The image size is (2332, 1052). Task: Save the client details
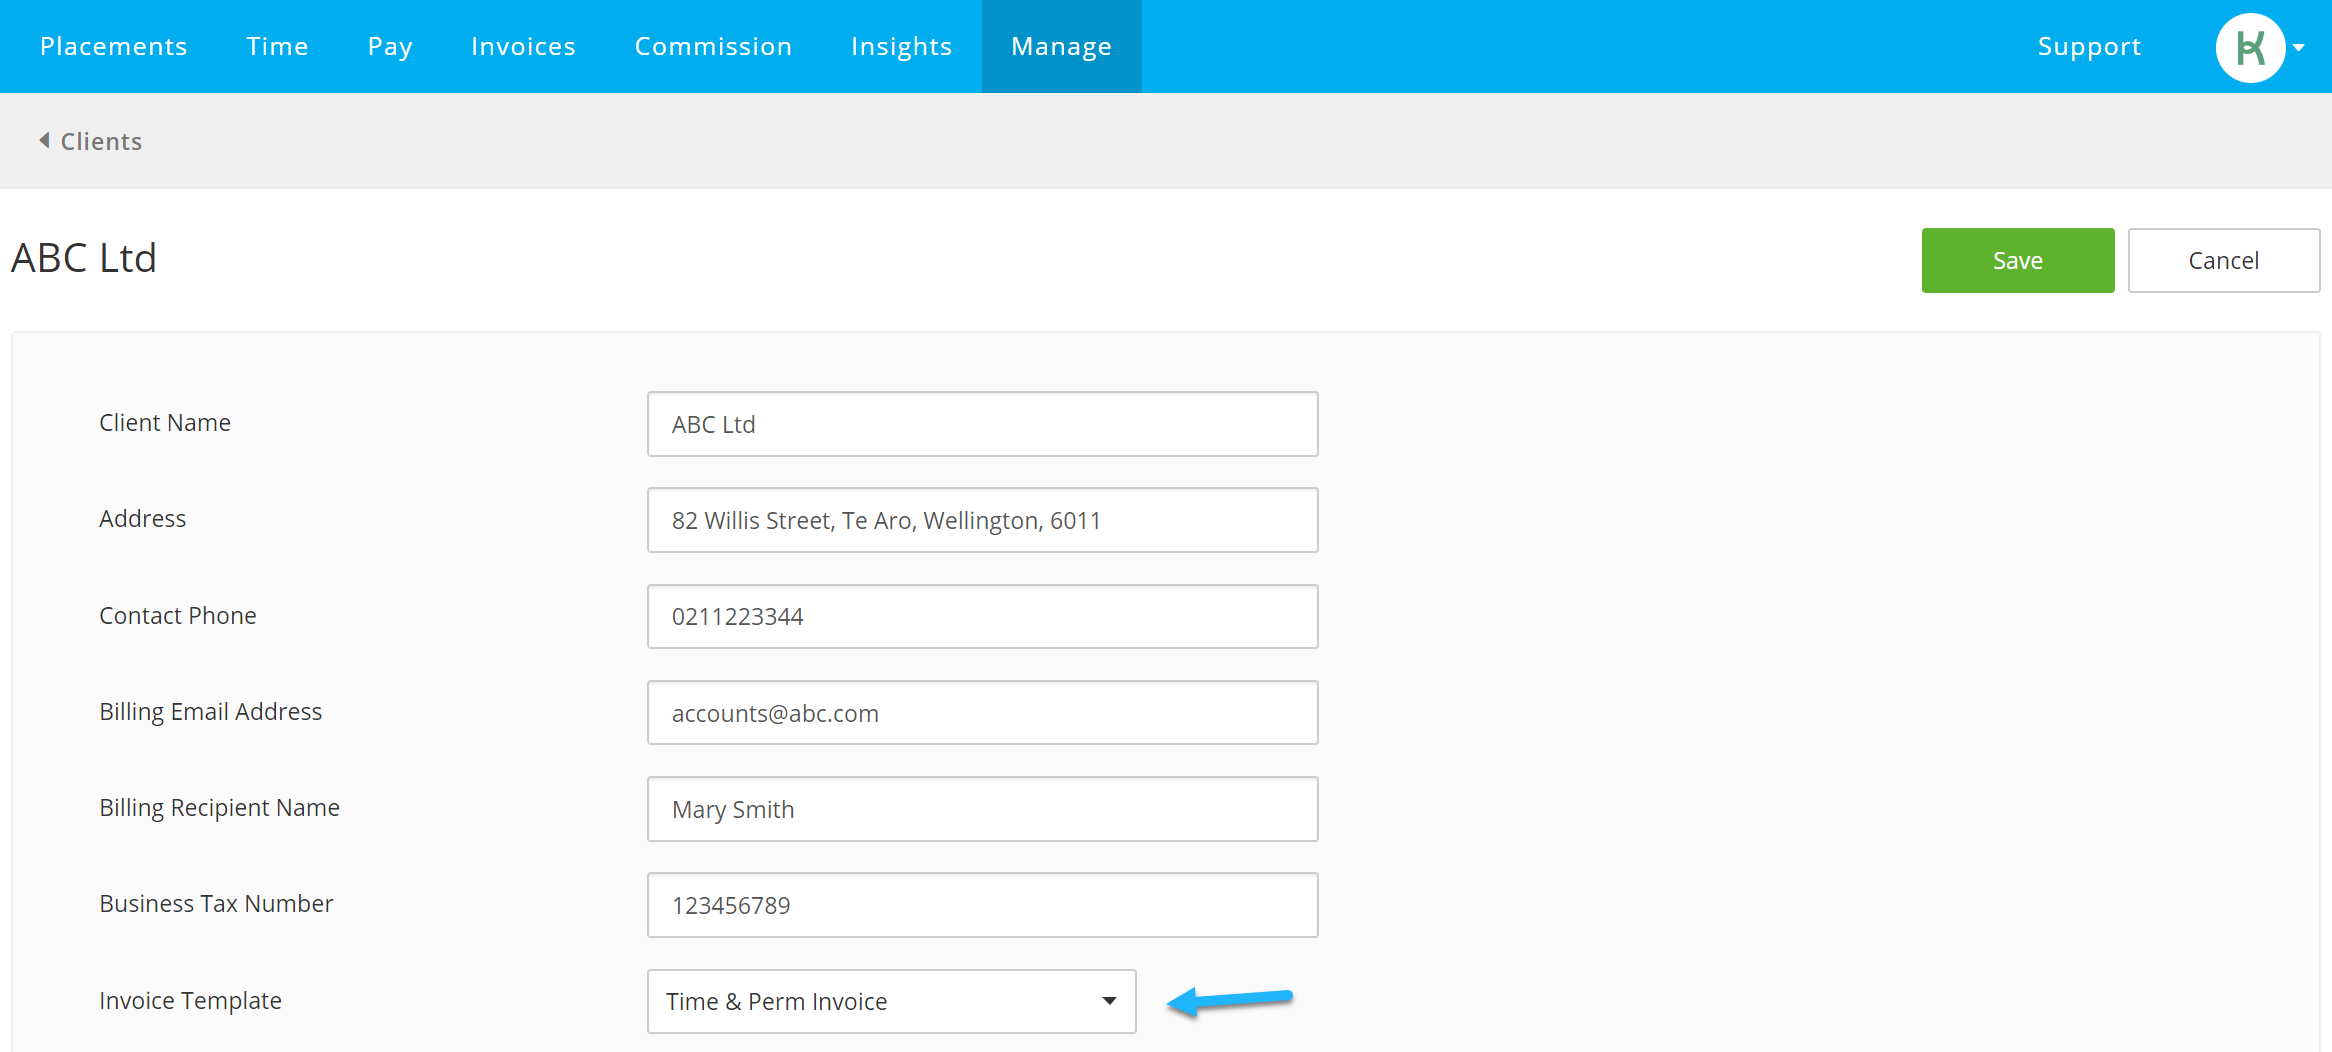click(x=2018, y=260)
